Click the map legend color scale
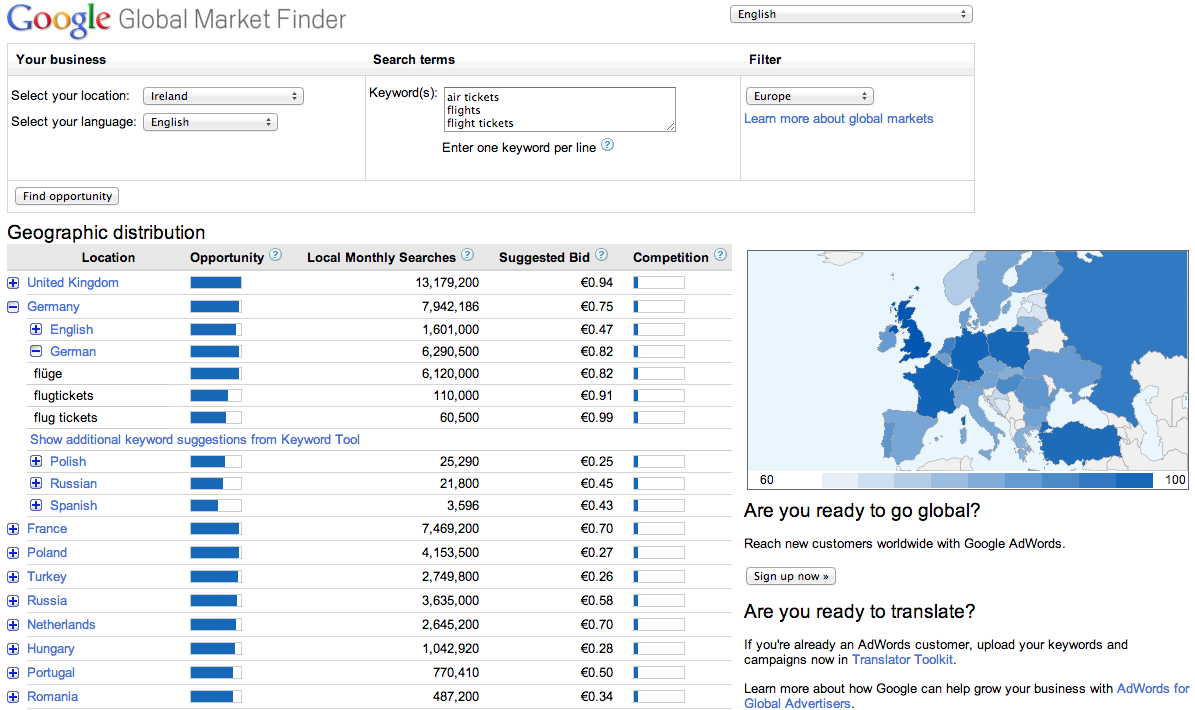This screenshot has width=1195, height=710. pos(987,480)
